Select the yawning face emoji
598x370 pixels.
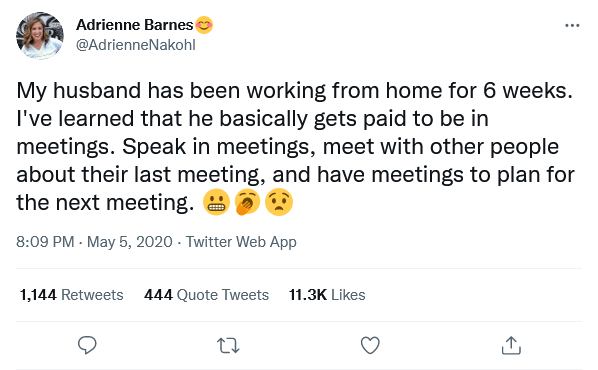coord(248,202)
